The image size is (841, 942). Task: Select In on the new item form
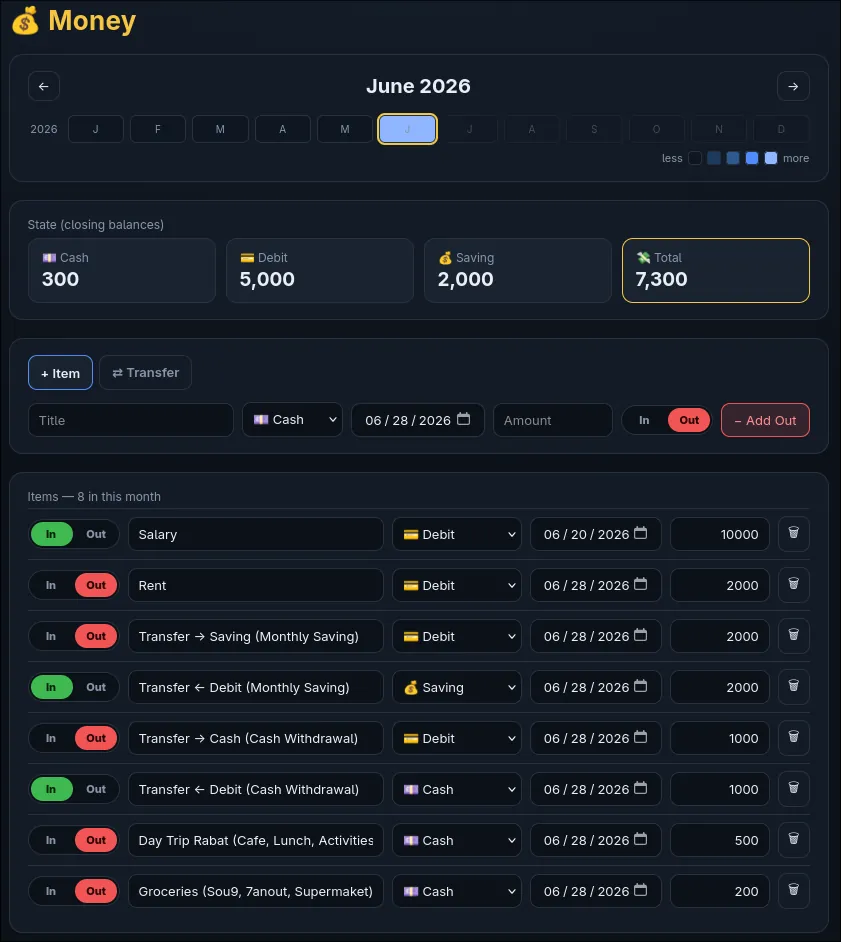pos(644,421)
